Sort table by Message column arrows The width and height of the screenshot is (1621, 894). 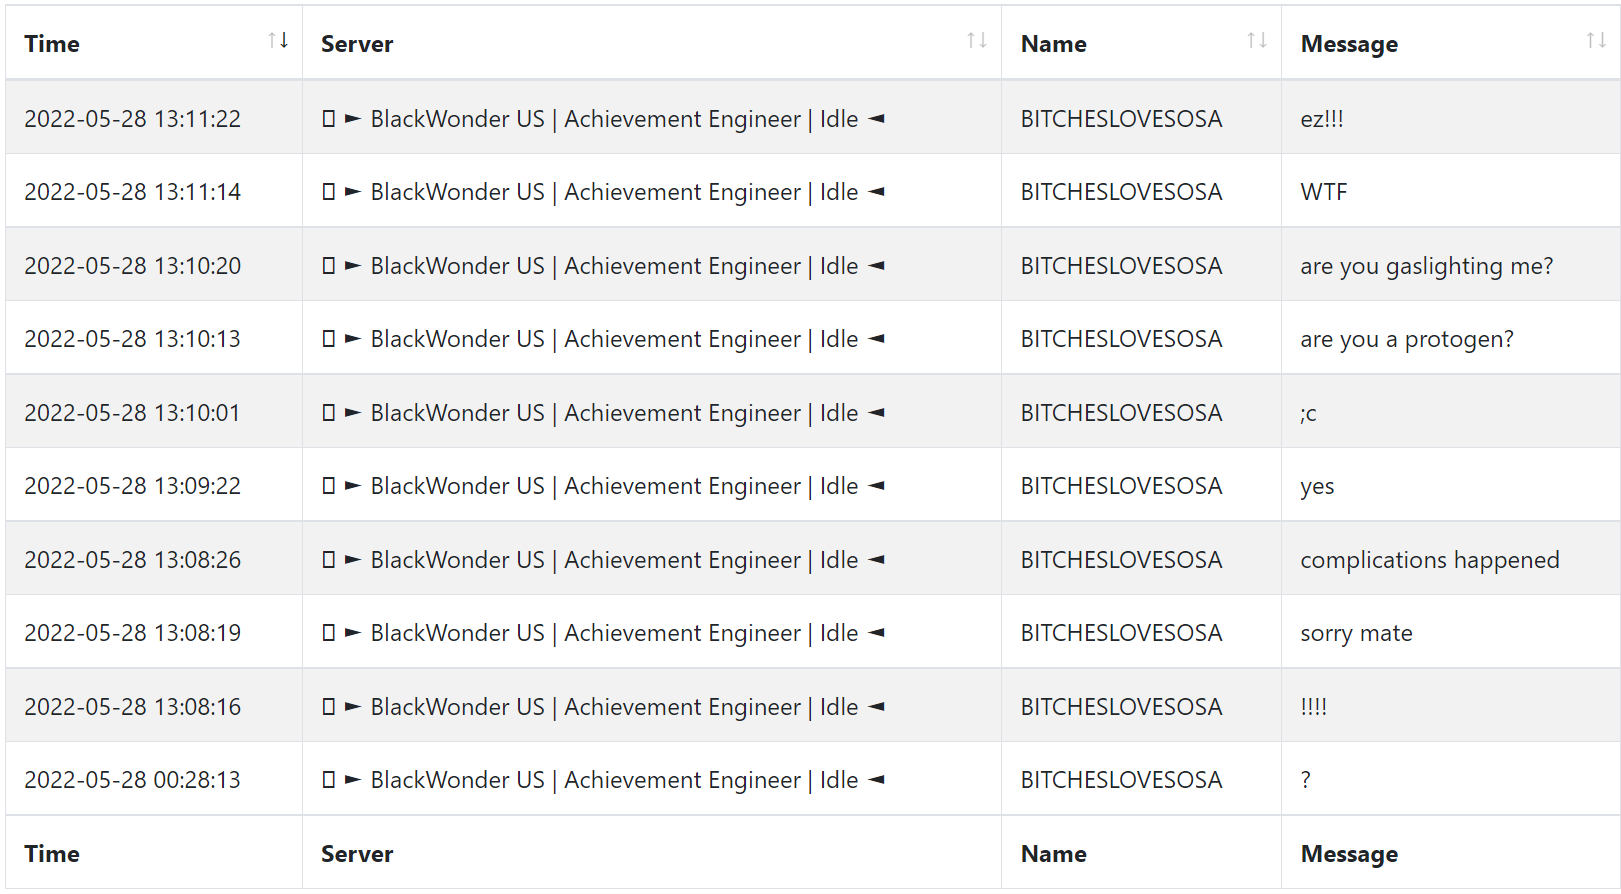point(1596,41)
